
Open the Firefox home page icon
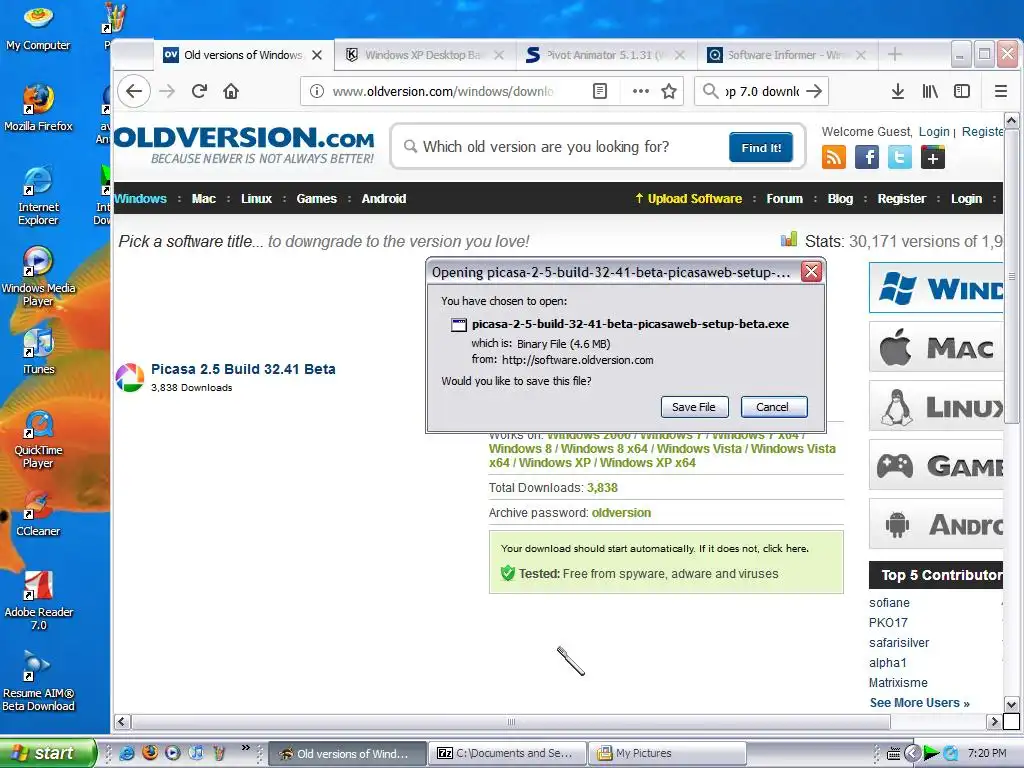(231, 91)
